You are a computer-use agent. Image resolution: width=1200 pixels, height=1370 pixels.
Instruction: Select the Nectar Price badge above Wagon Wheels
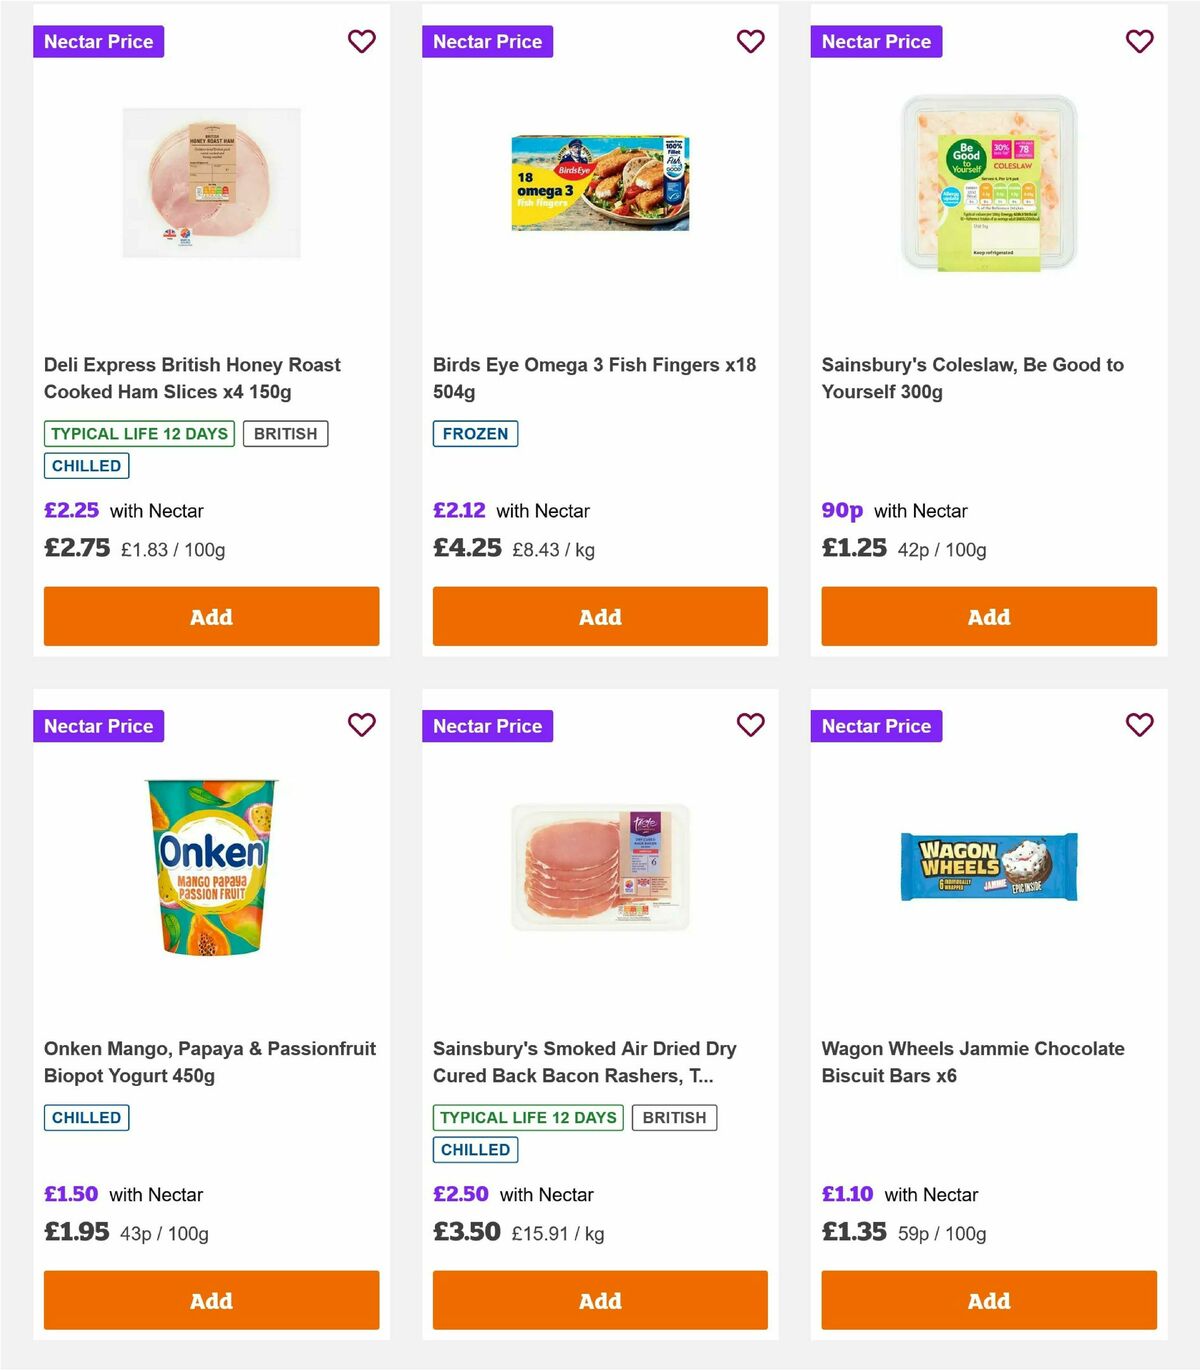876,726
